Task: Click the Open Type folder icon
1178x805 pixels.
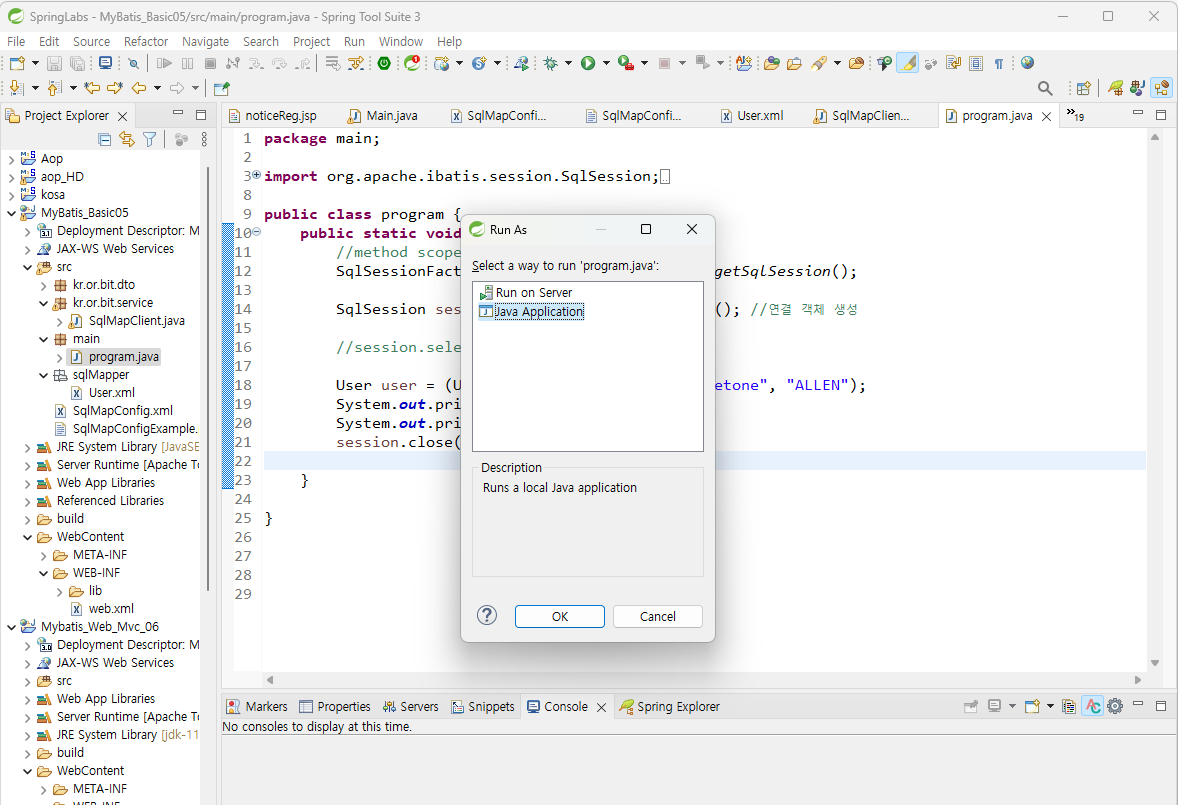Action: 772,63
